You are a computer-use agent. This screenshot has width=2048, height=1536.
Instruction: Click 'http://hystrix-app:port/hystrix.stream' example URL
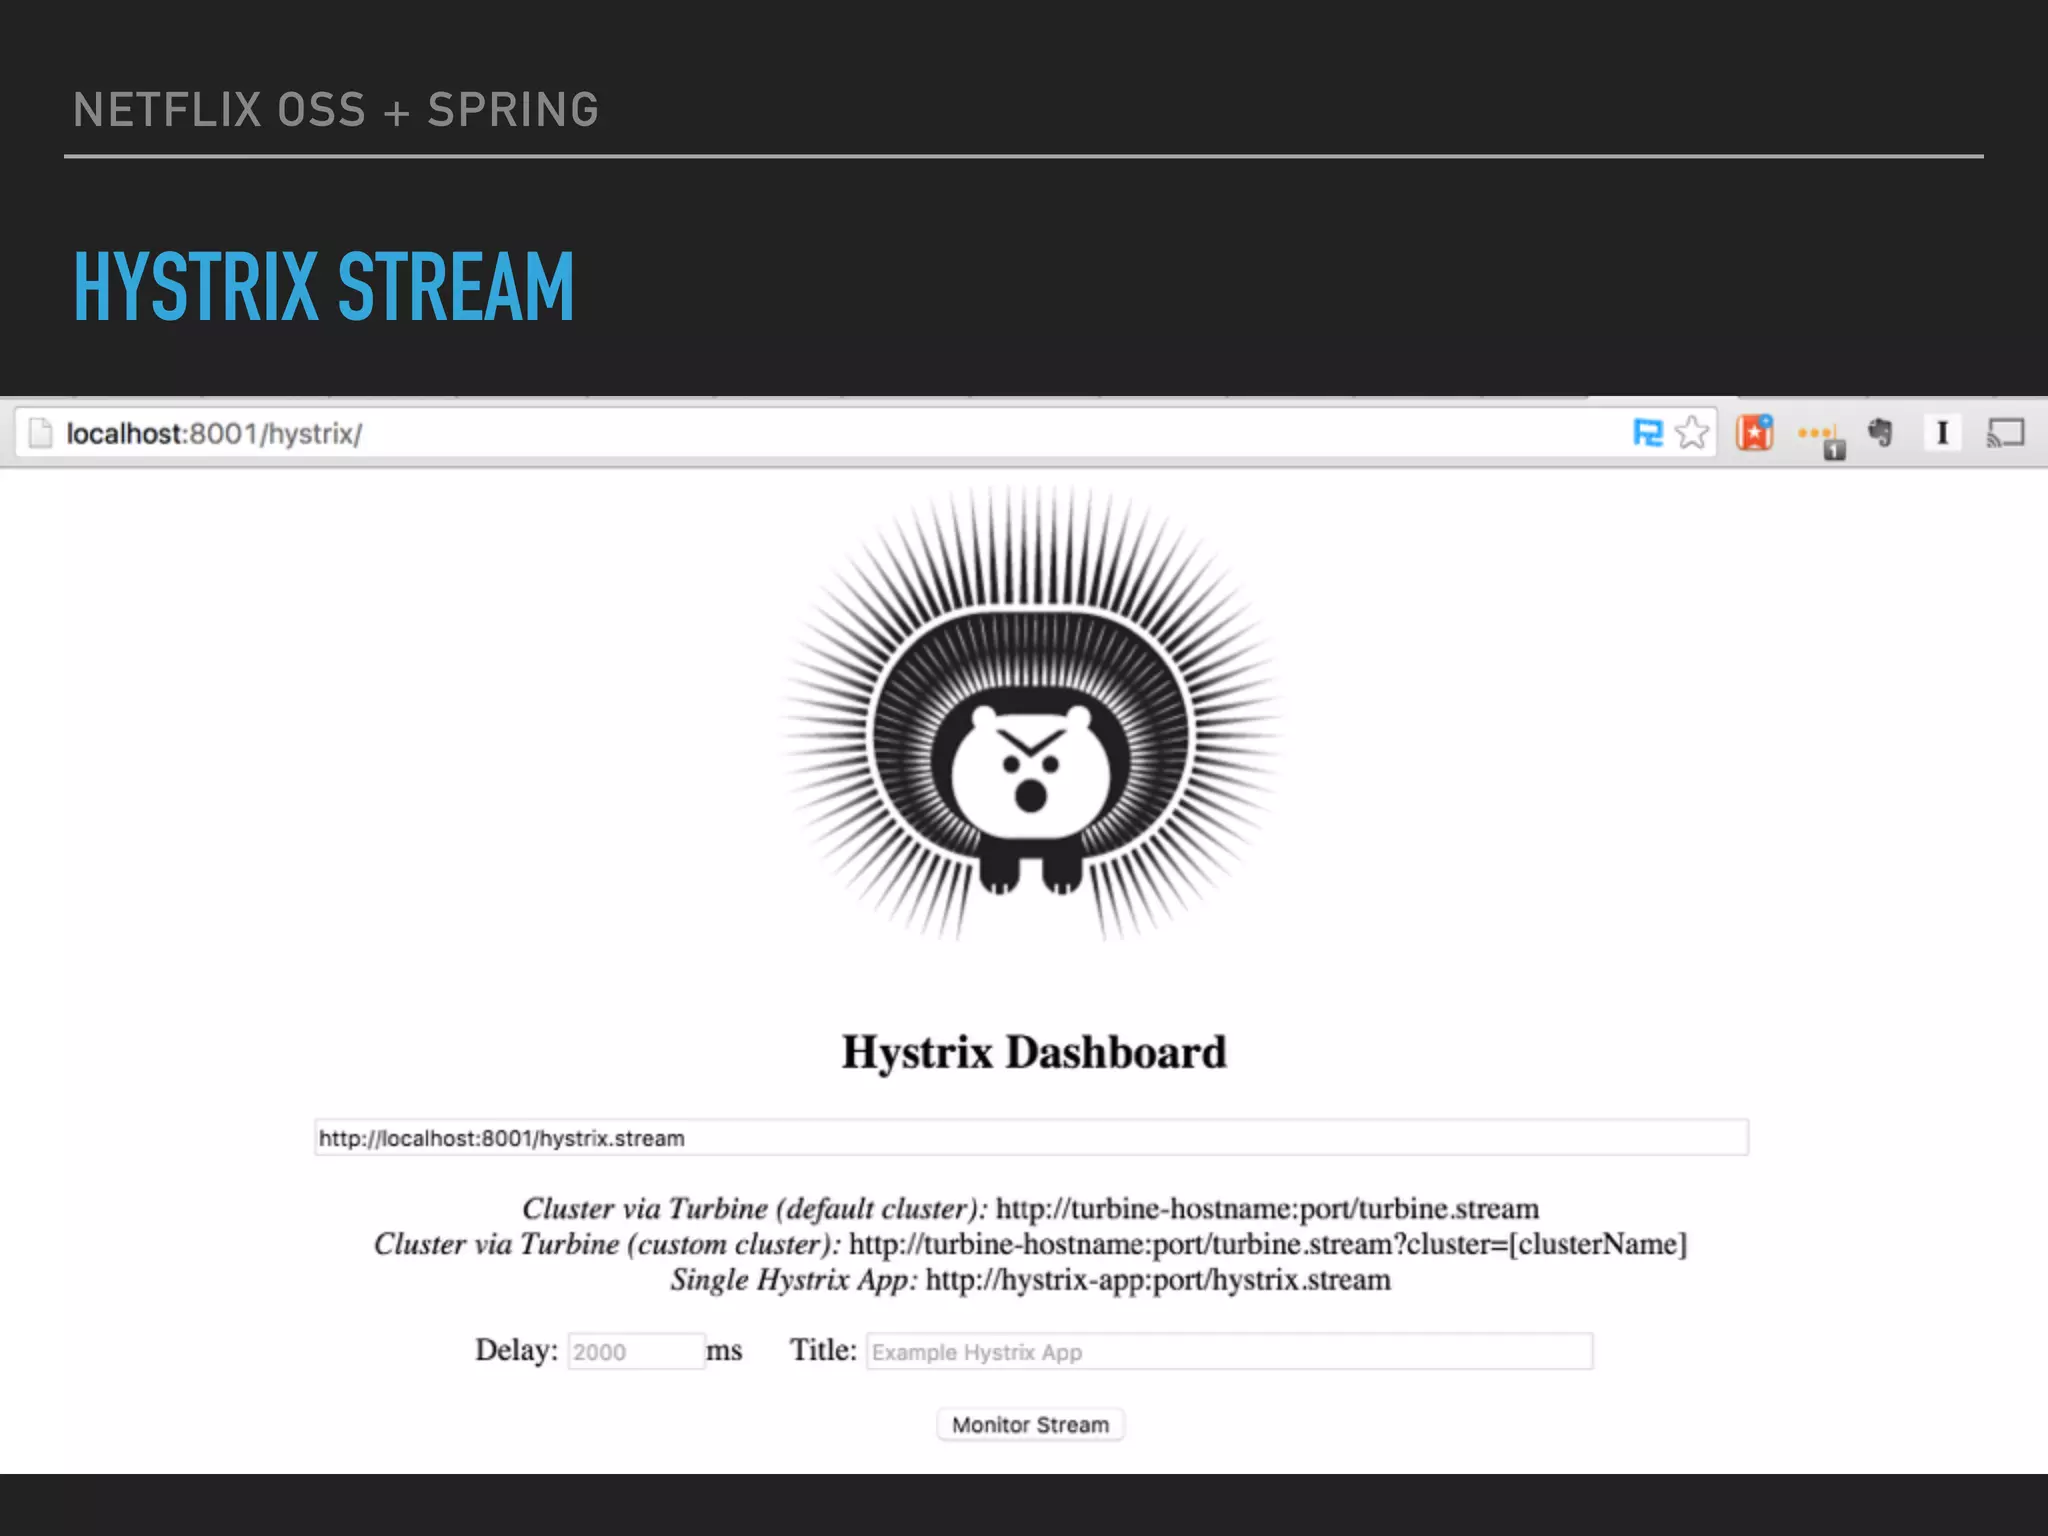click(x=1158, y=1280)
